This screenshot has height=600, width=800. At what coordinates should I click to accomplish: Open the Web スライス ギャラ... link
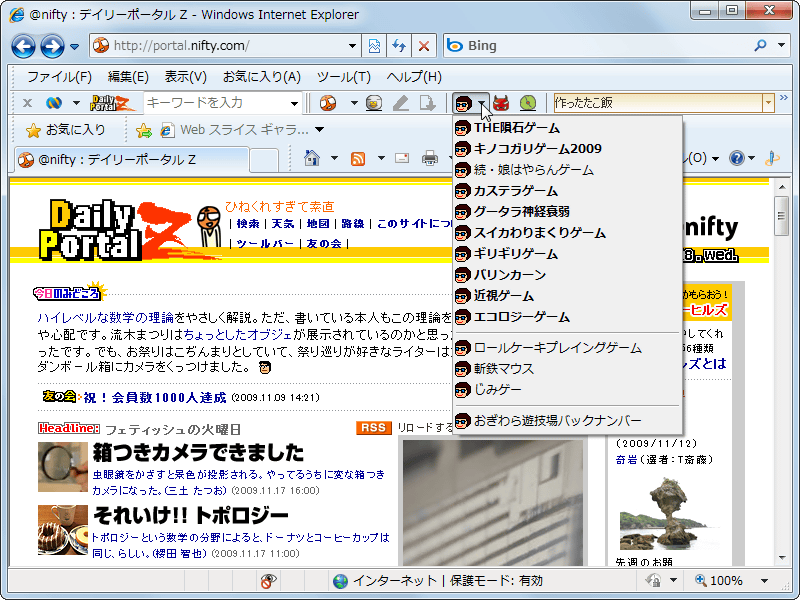tap(235, 130)
